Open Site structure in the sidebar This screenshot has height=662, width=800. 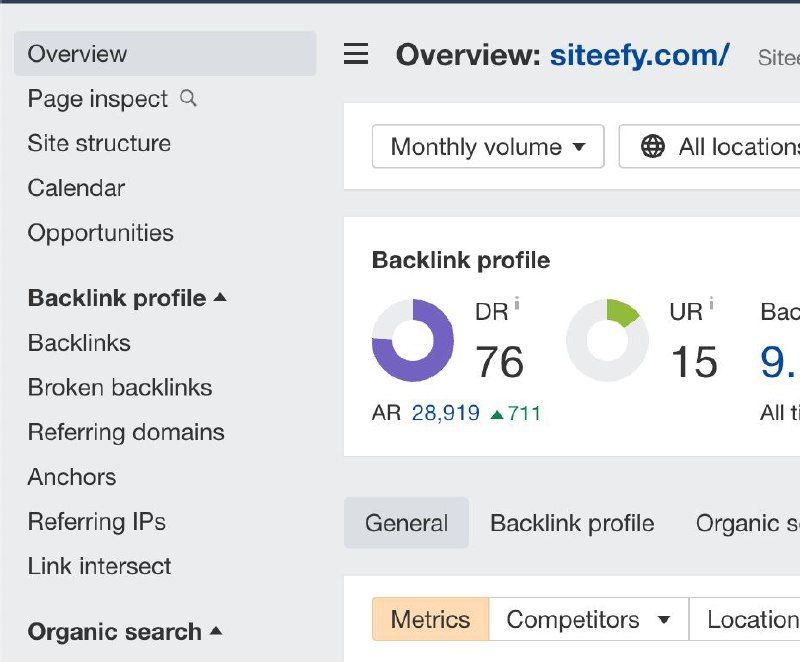click(99, 143)
